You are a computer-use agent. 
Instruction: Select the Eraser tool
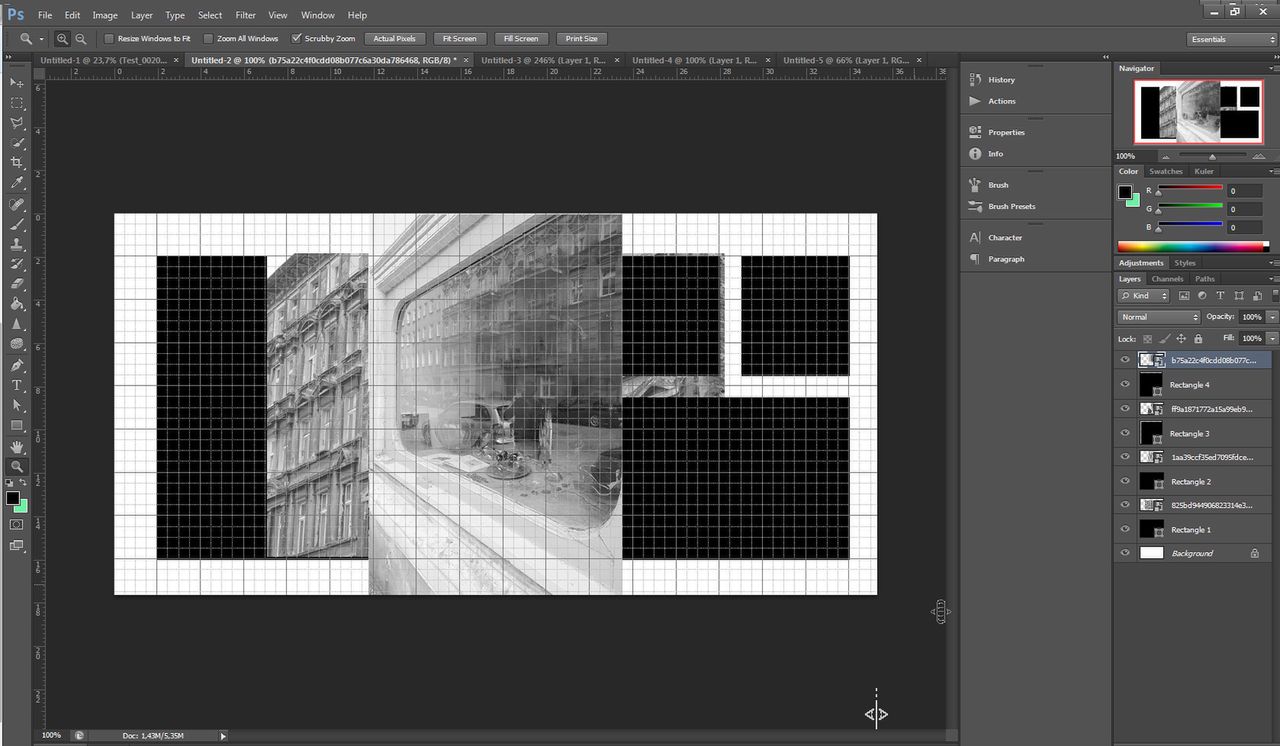coord(17,284)
